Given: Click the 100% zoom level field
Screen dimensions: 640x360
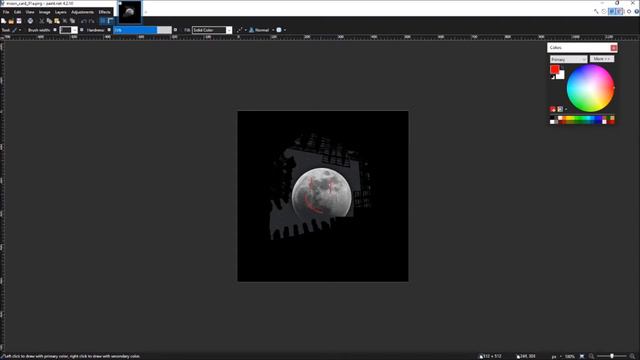Looking at the screenshot, I should (570, 356).
